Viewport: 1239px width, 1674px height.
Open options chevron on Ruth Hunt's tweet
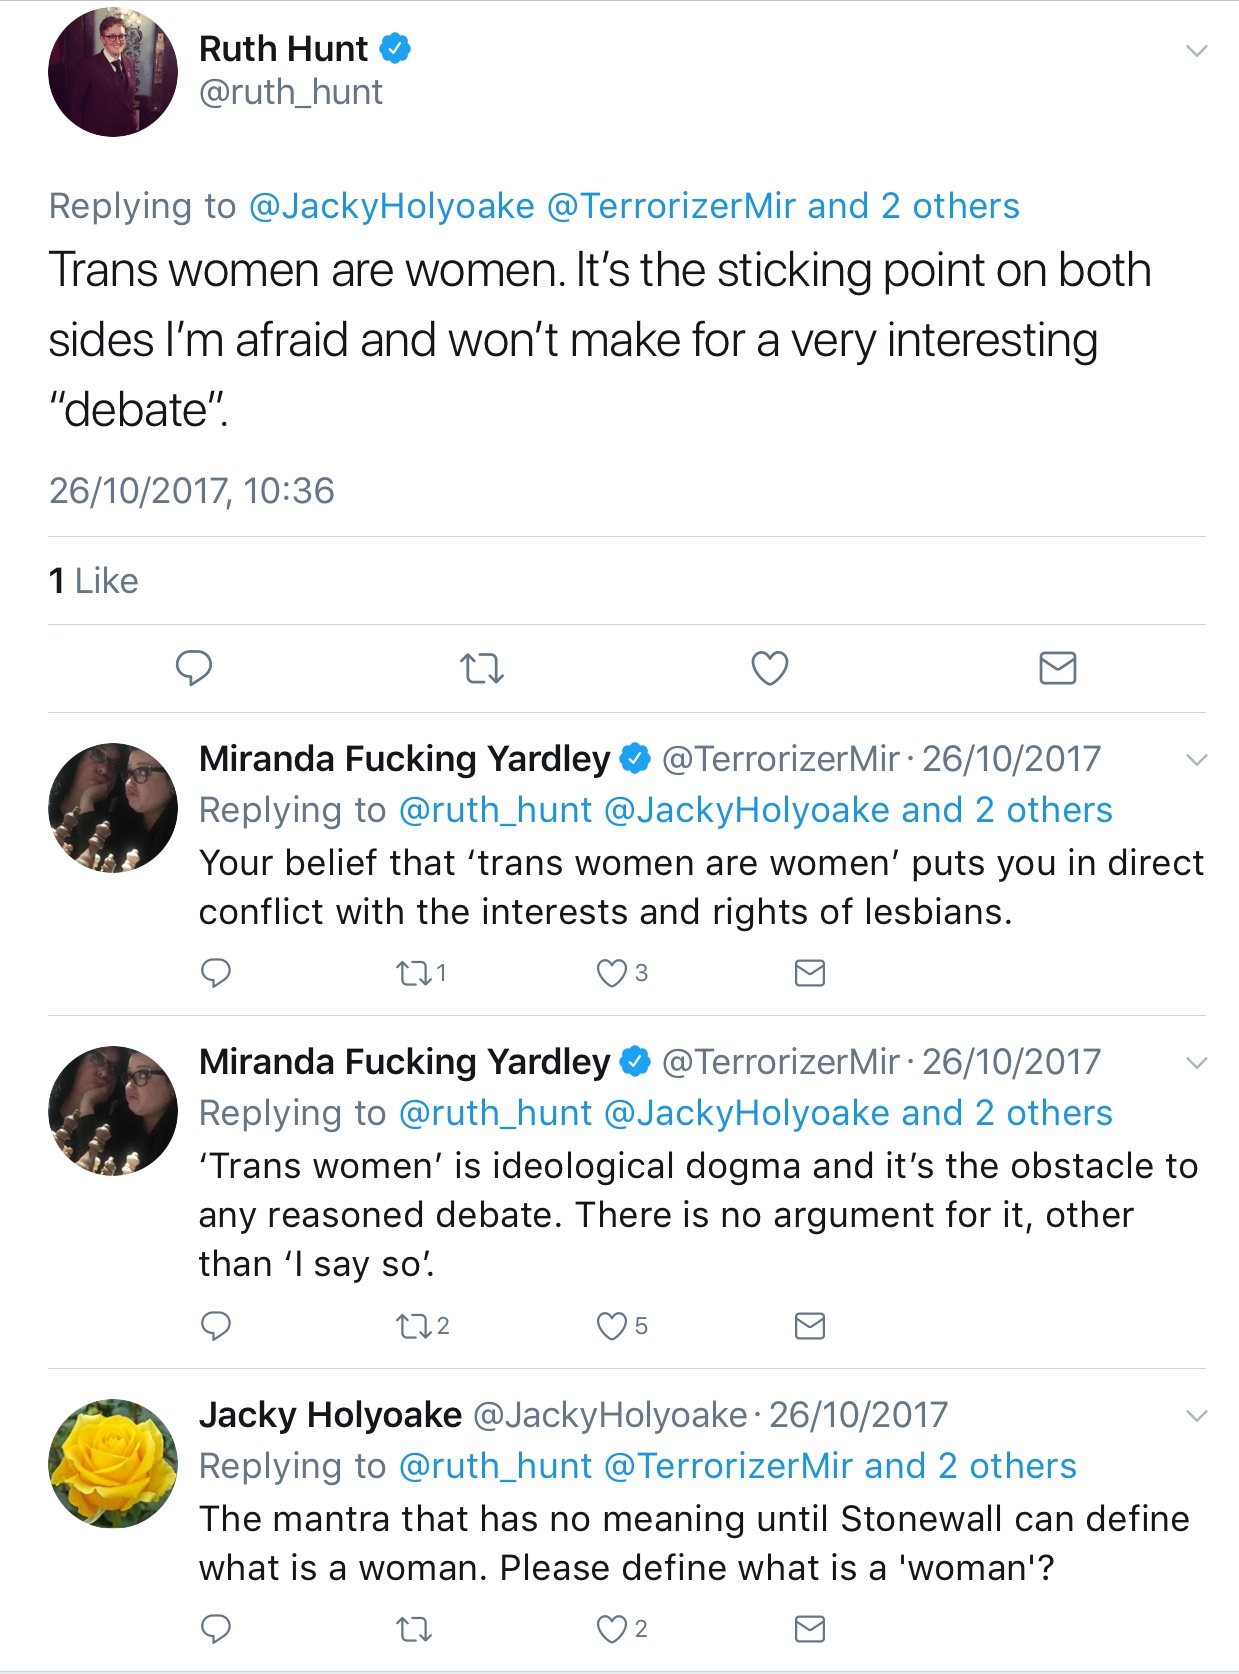(1196, 50)
